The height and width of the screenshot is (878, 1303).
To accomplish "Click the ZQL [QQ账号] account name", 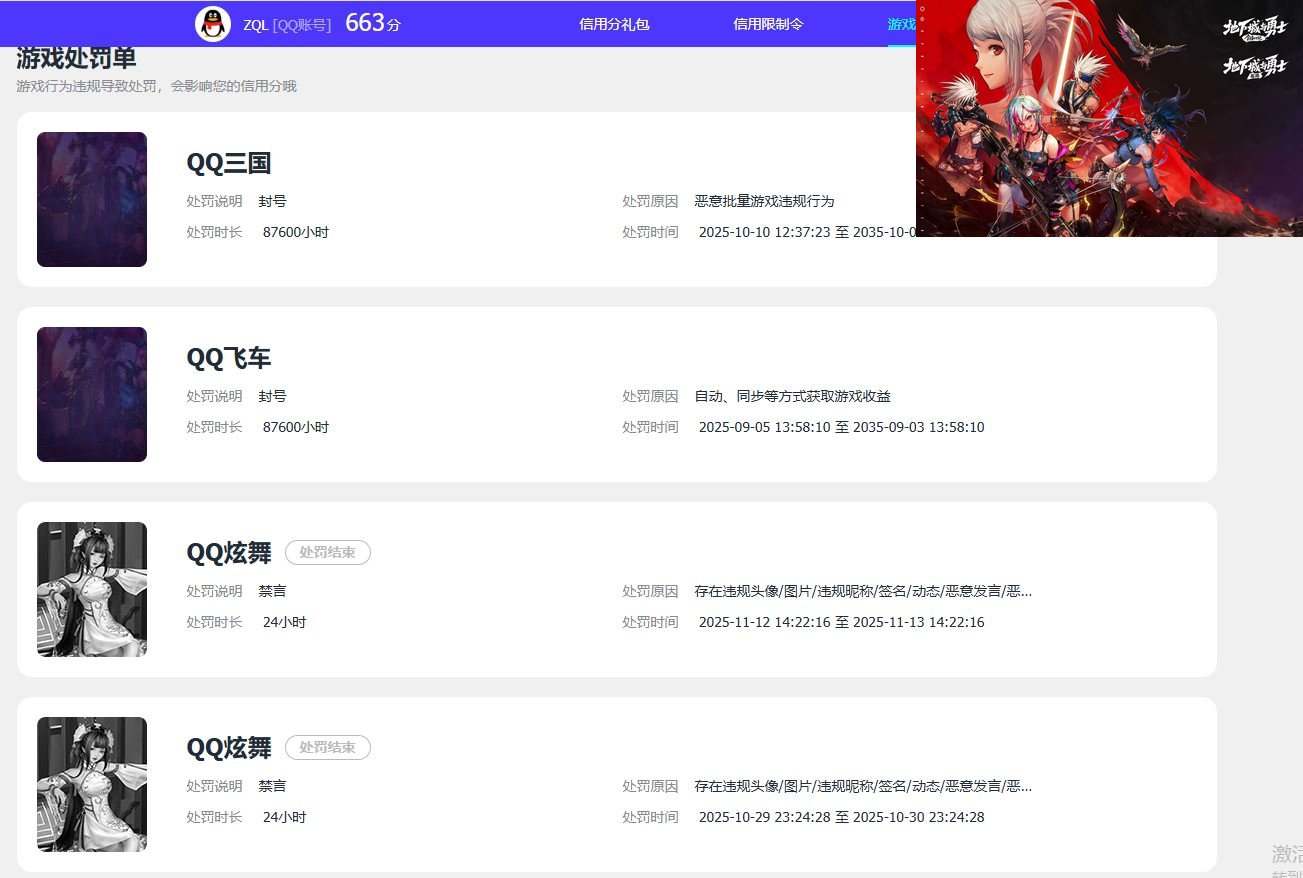I will pyautogui.click(x=287, y=25).
